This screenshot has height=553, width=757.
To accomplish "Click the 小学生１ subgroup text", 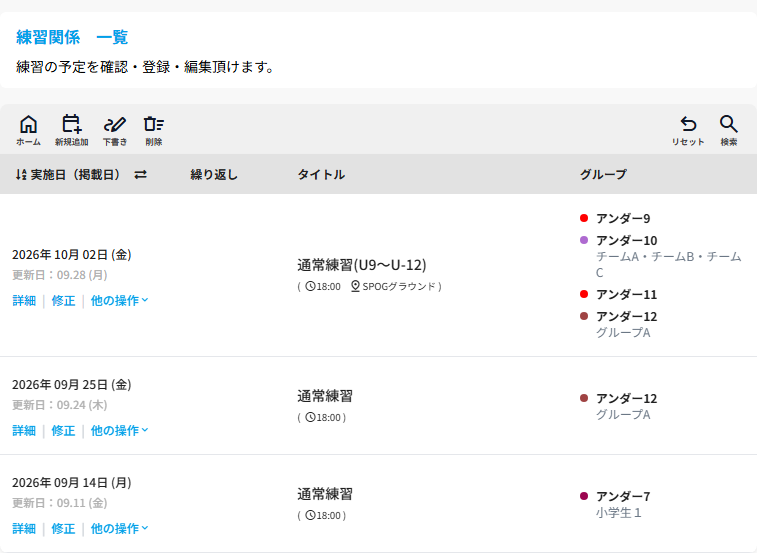I will click(x=618, y=512).
